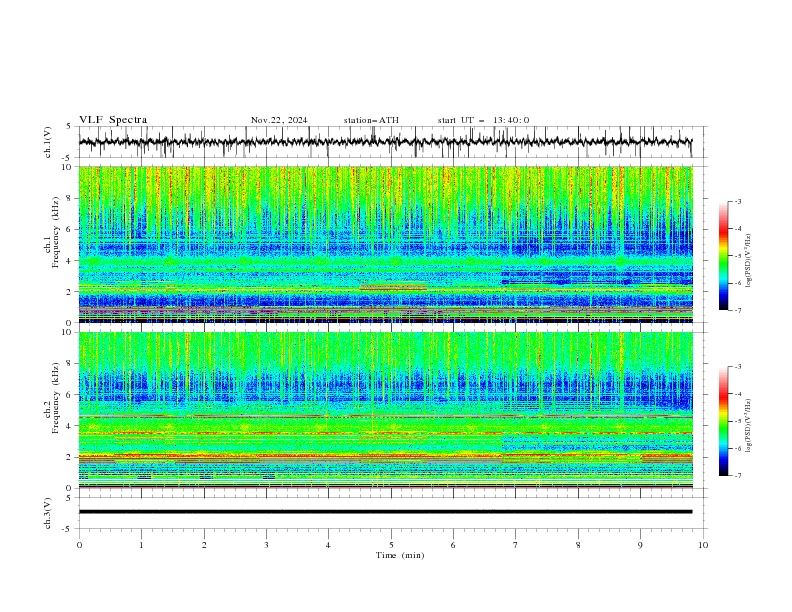
Task: Click the '4' kHz tick on ch.2 axis
Action: coord(71,426)
